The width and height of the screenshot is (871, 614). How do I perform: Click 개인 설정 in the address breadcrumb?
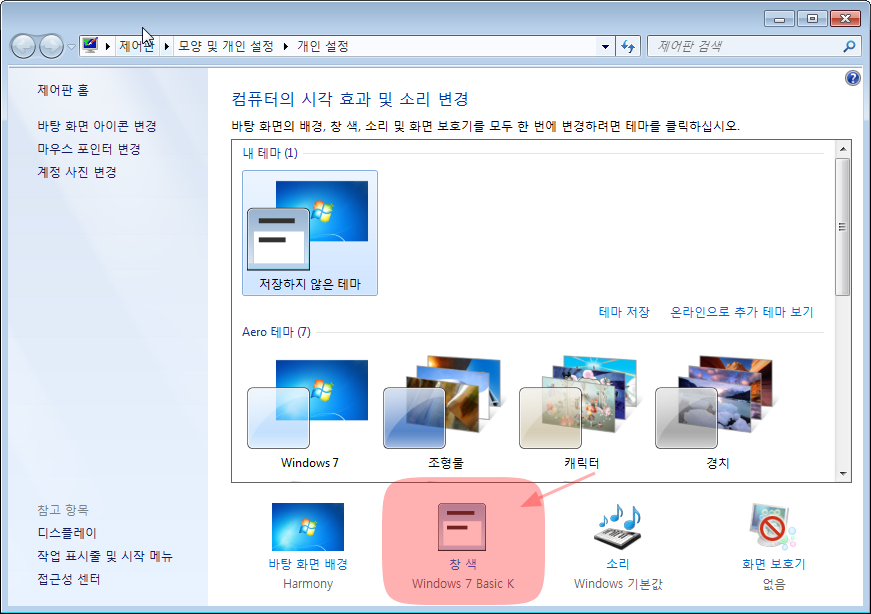323,46
